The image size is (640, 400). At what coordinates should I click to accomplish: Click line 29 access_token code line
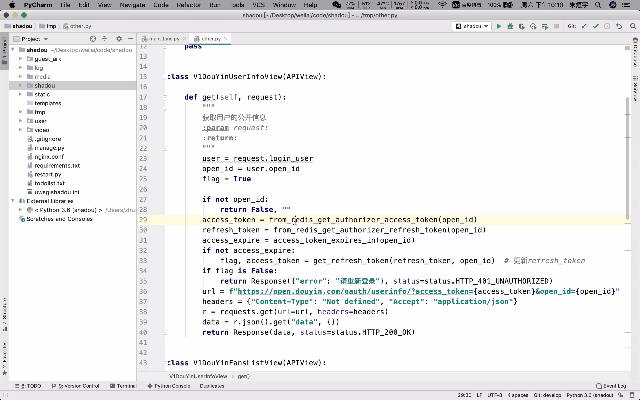[339, 220]
